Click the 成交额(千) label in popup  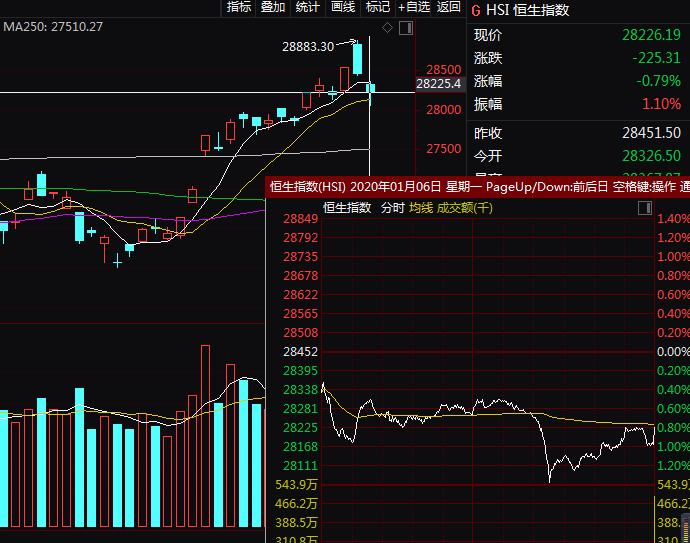tap(465, 208)
